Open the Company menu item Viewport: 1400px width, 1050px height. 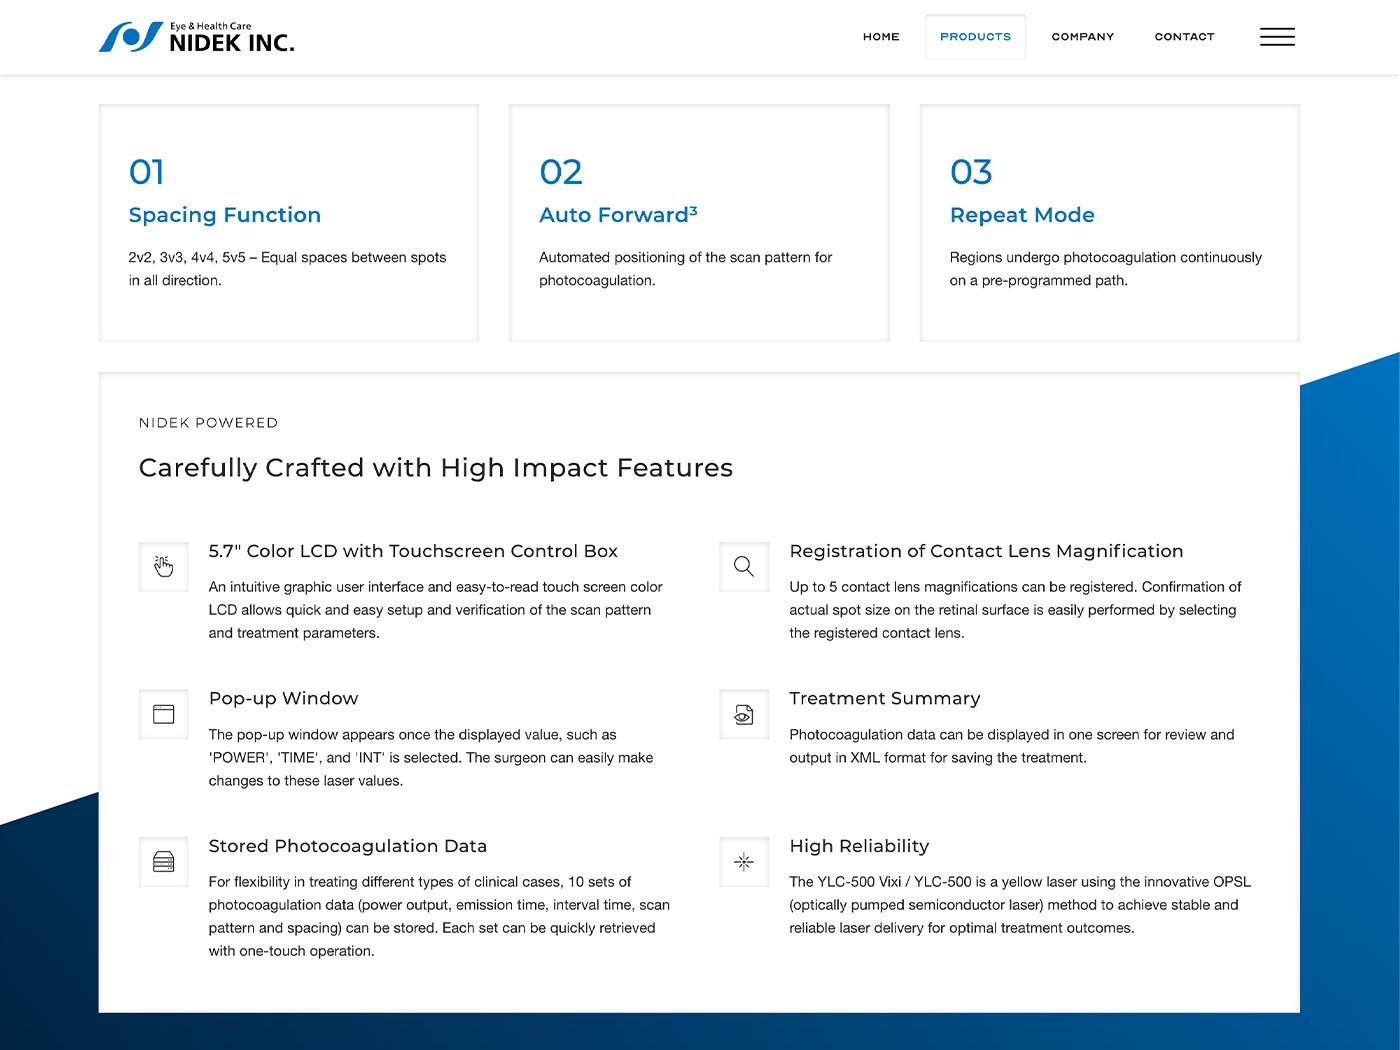tap(1082, 37)
